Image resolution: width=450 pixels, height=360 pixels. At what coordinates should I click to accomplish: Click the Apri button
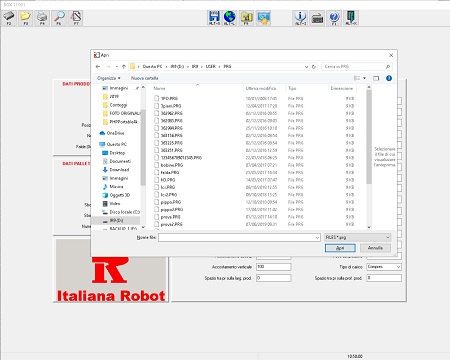pos(340,248)
